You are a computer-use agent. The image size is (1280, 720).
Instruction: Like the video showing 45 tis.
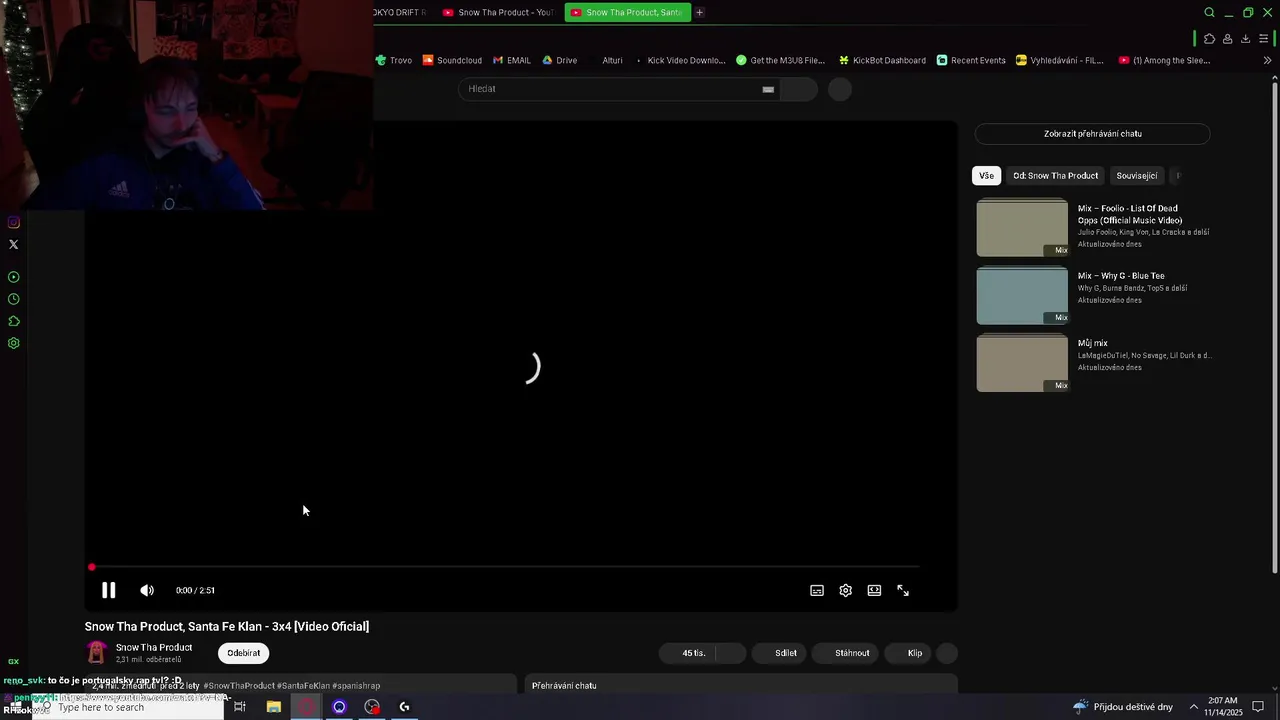coord(687,653)
